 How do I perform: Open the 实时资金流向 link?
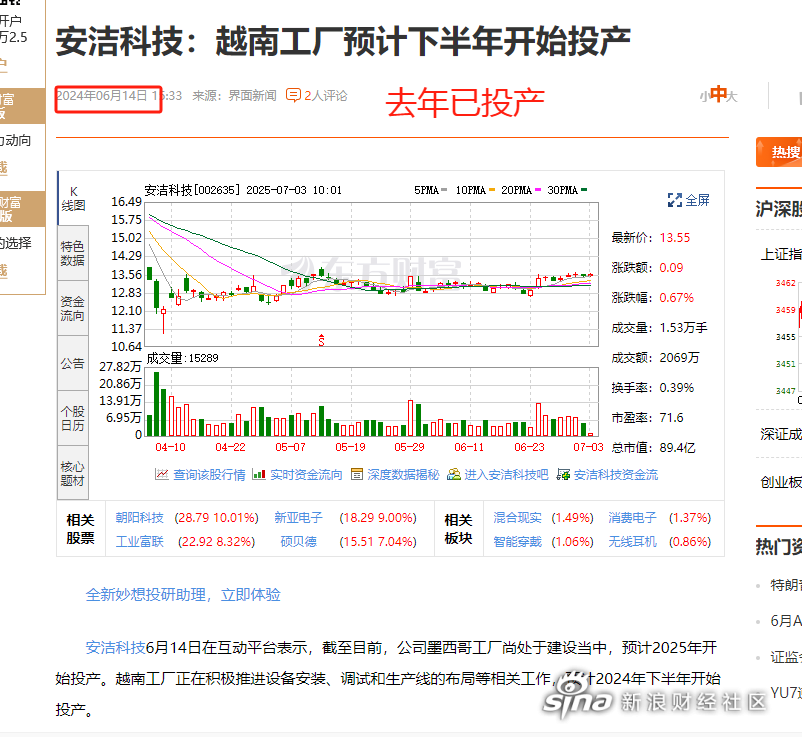point(306,475)
